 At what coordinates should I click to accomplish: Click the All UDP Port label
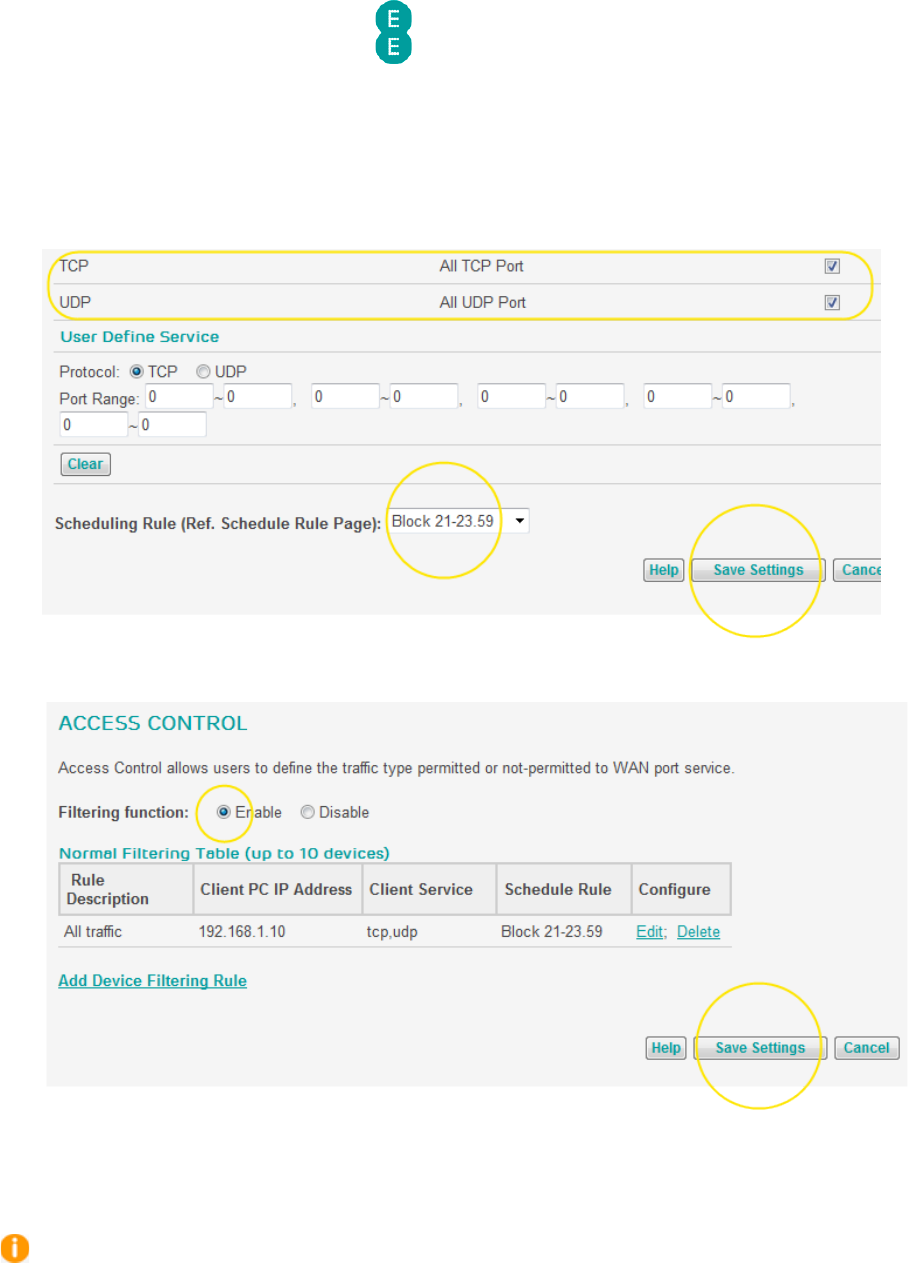483,302
